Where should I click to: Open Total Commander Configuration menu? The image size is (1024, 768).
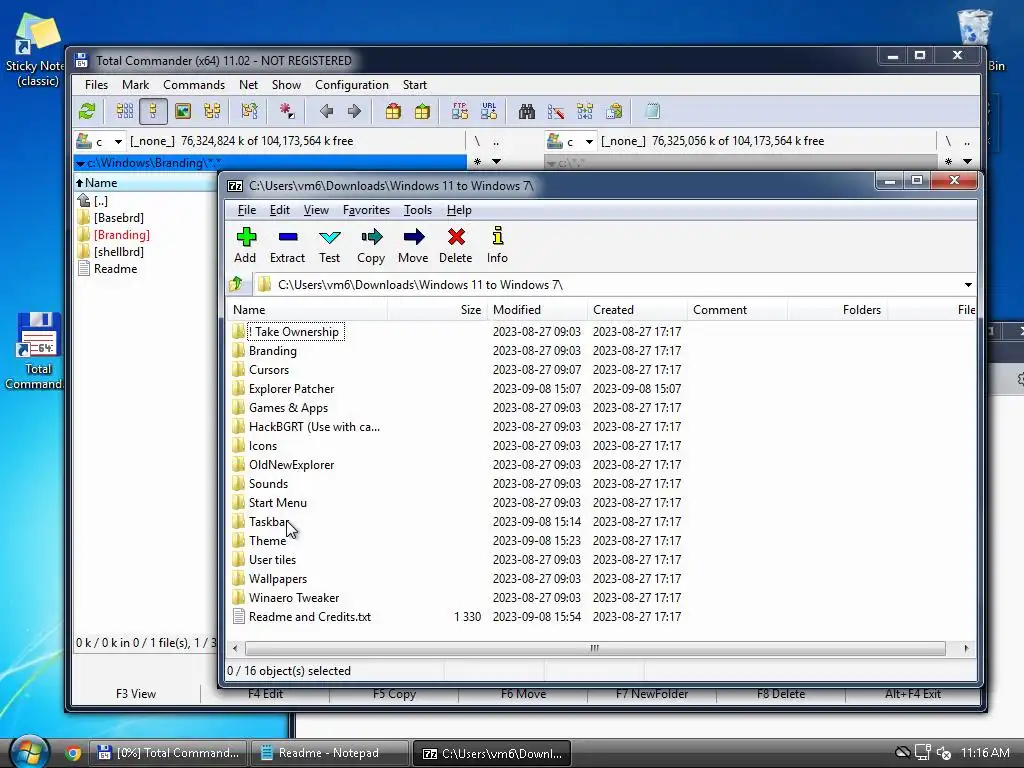(x=351, y=85)
